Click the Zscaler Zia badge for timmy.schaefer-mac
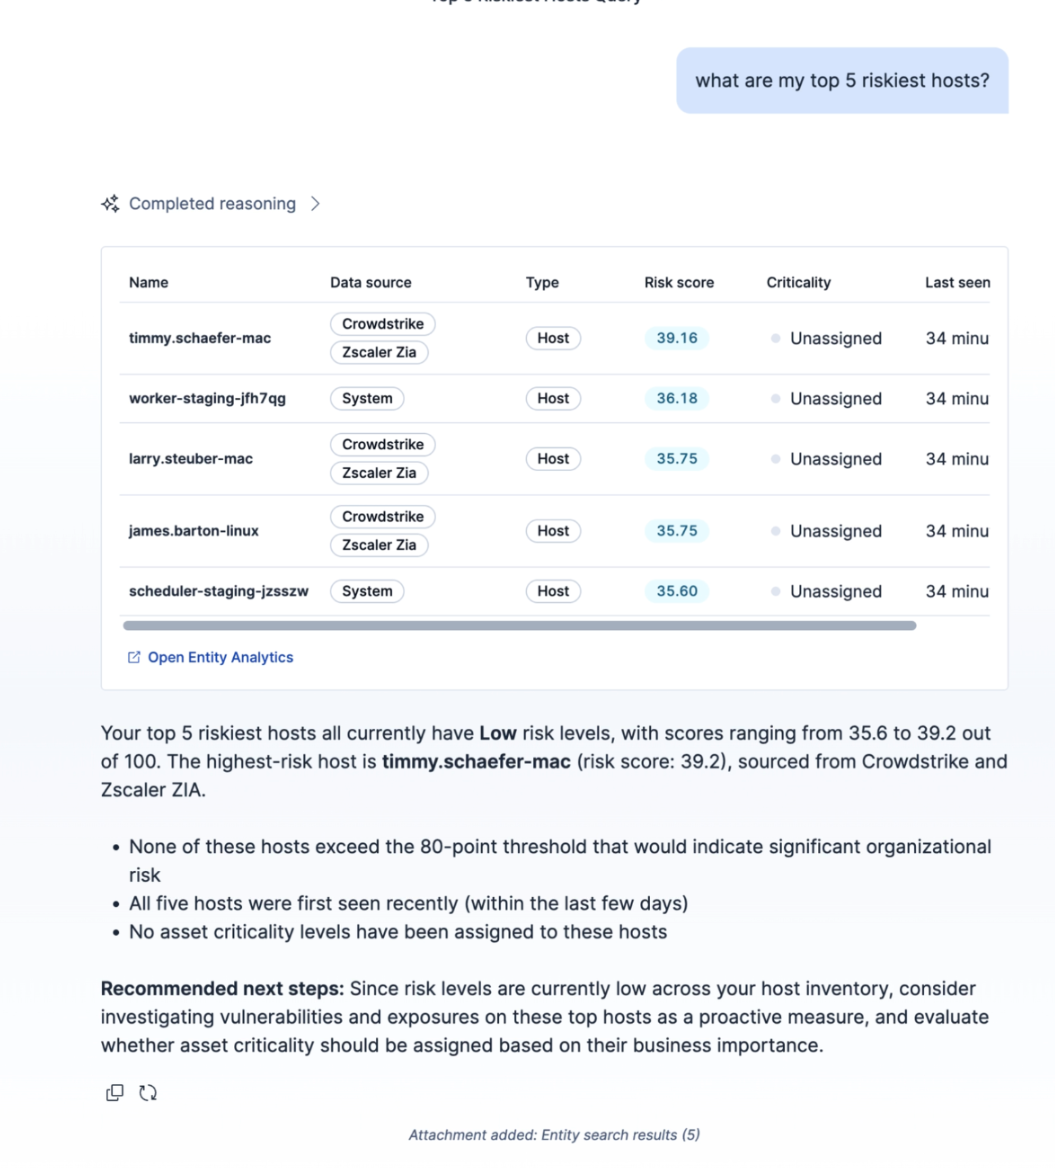 coord(379,352)
